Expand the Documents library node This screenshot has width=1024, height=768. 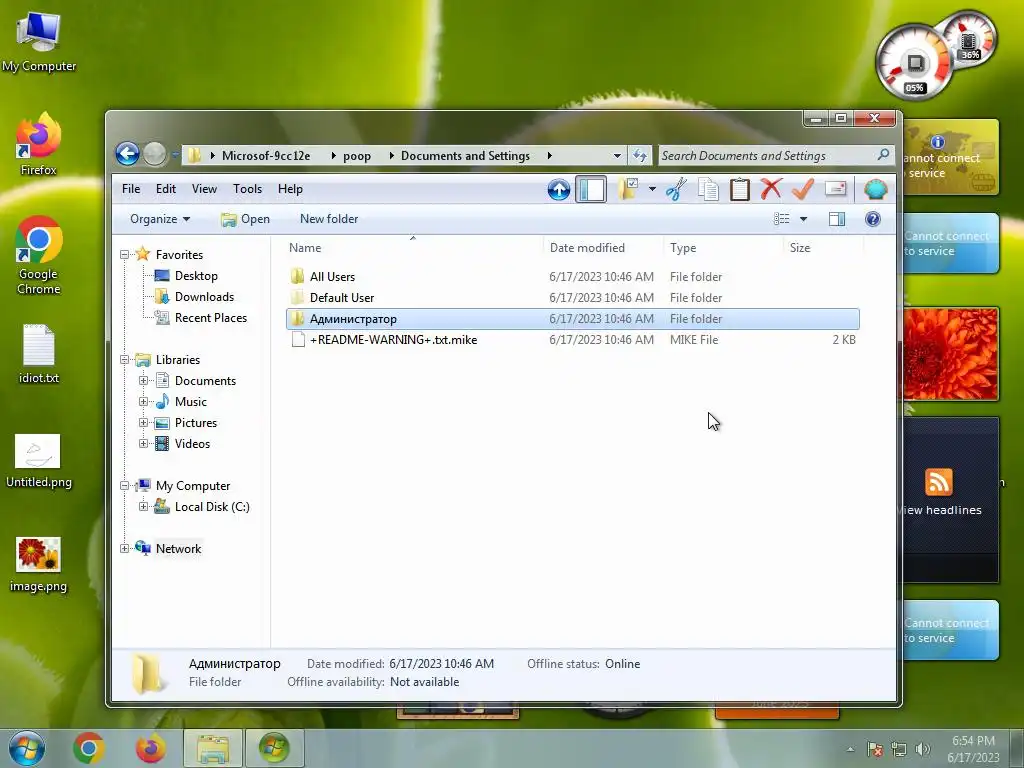tap(143, 381)
